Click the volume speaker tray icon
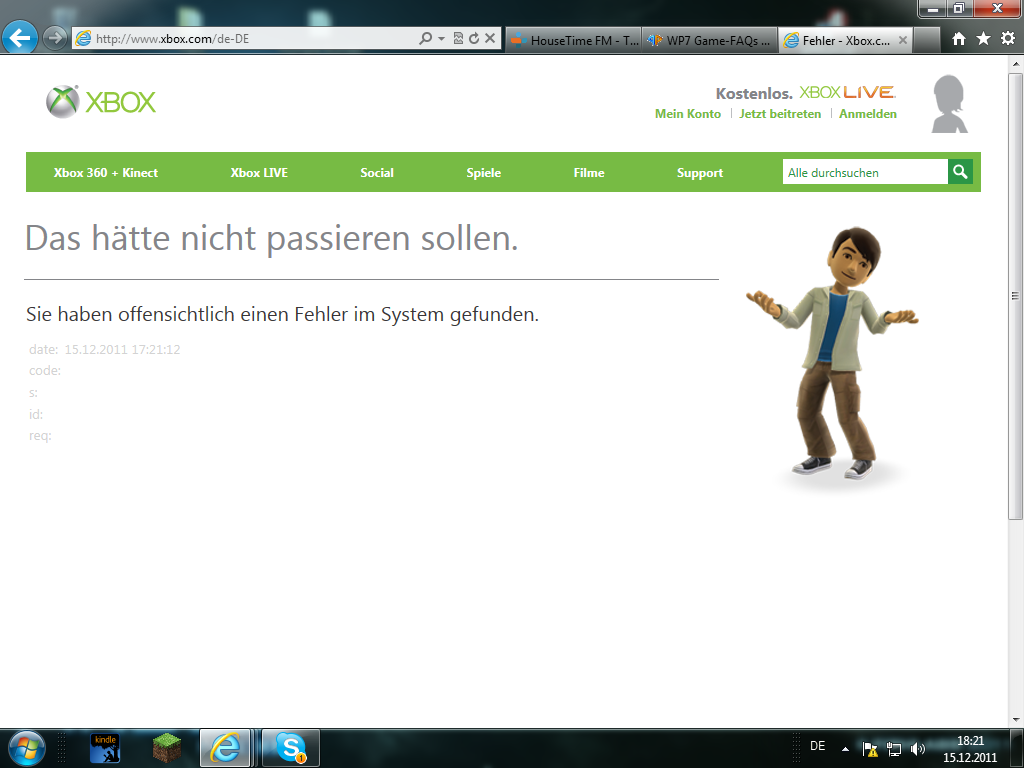This screenshot has width=1024, height=768. [918, 749]
